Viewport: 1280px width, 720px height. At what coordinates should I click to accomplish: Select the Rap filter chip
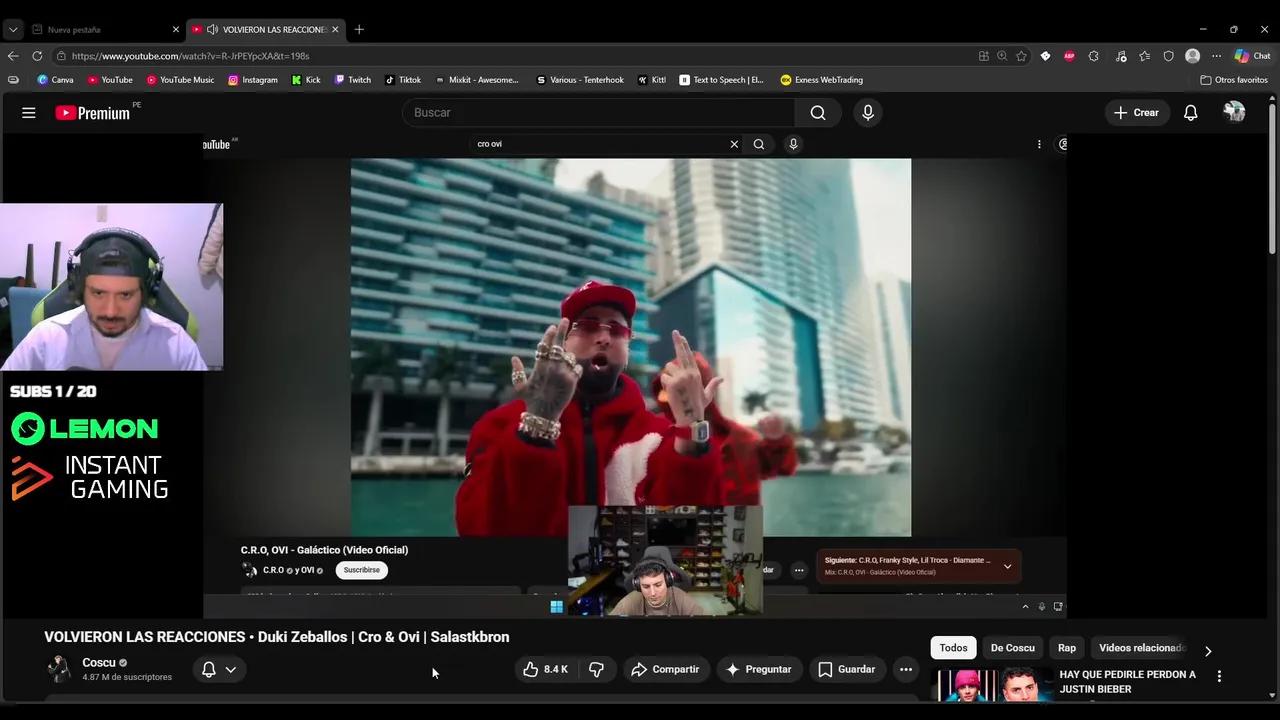(x=1067, y=648)
